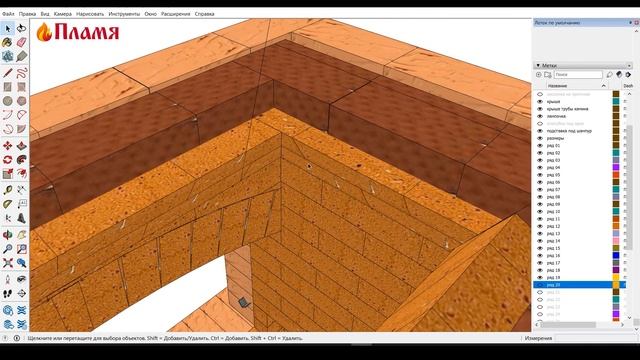The image size is (640, 360).
Task: Activate the Orbit camera tool
Action: coord(8,235)
